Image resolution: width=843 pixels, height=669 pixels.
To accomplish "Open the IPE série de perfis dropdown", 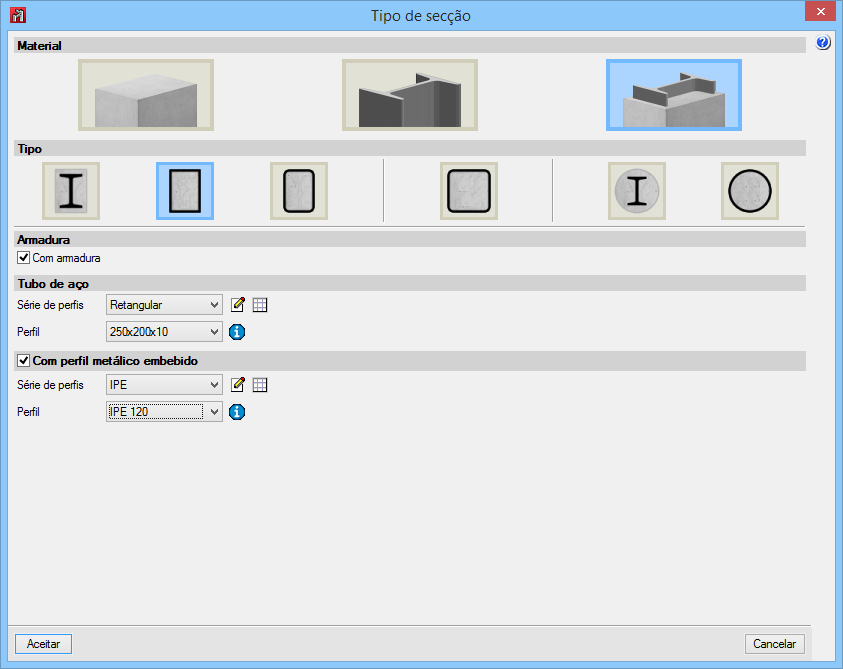I will coord(164,385).
